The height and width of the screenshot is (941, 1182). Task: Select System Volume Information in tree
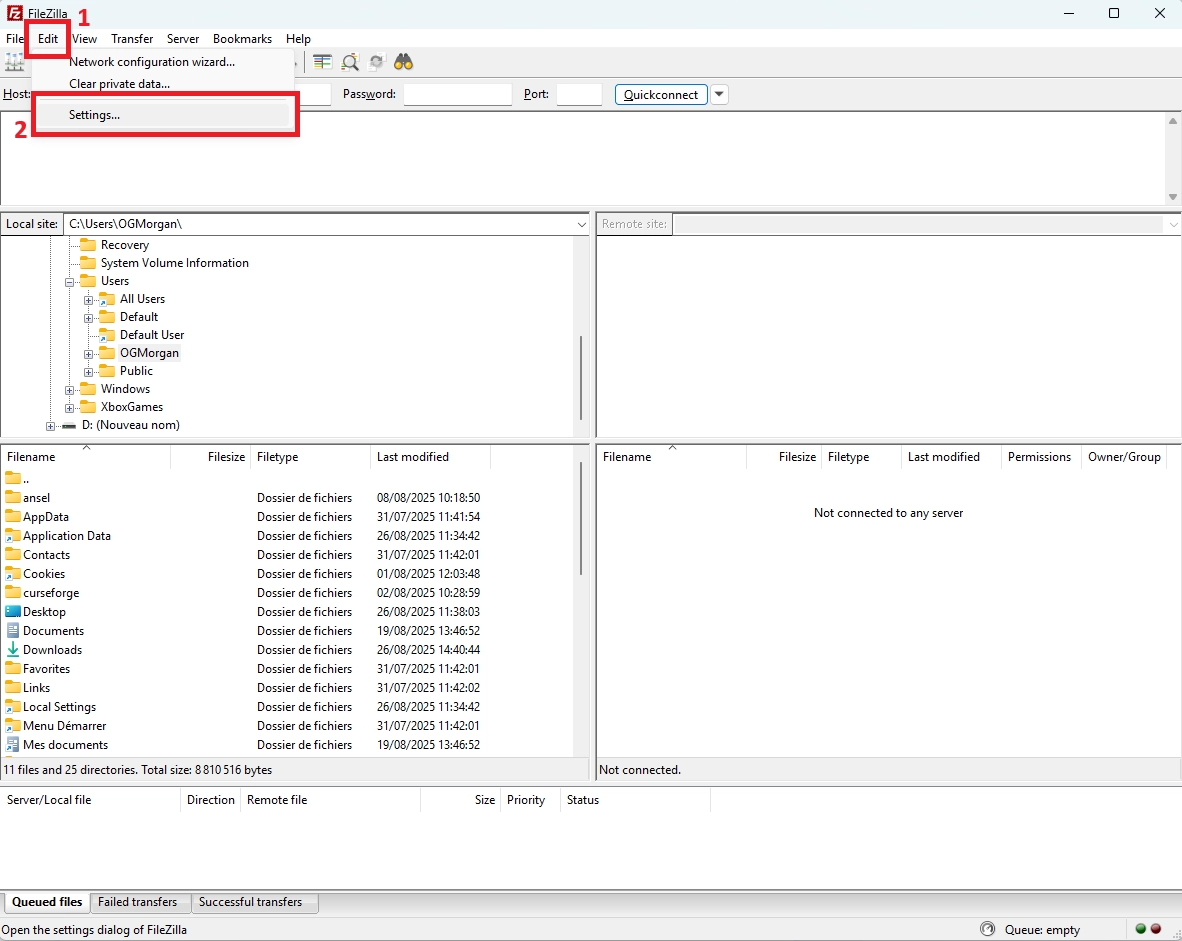[174, 262]
